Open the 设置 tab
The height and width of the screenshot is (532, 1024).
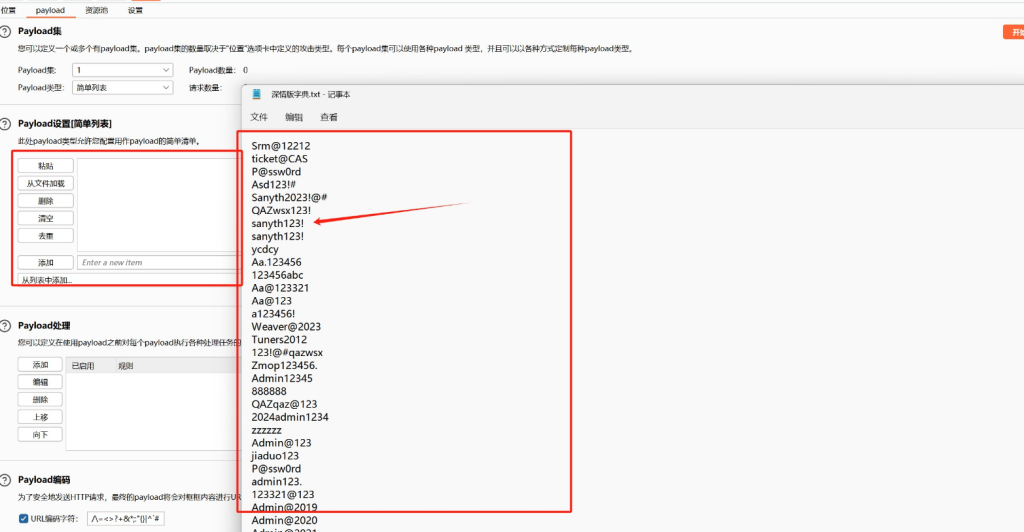coord(135,10)
